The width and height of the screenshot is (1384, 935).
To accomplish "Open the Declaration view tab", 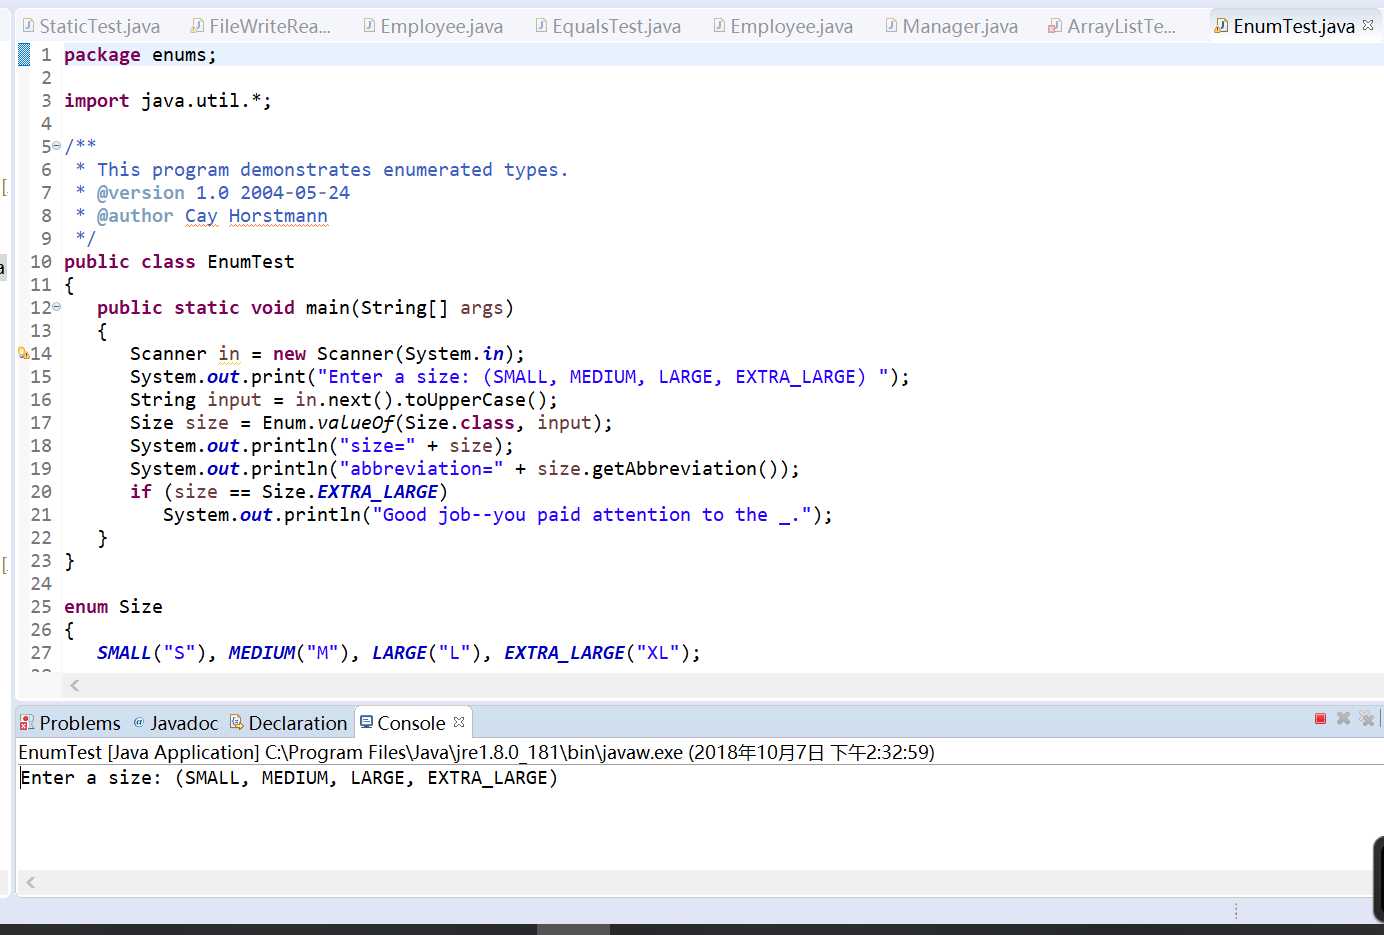I will [288, 723].
